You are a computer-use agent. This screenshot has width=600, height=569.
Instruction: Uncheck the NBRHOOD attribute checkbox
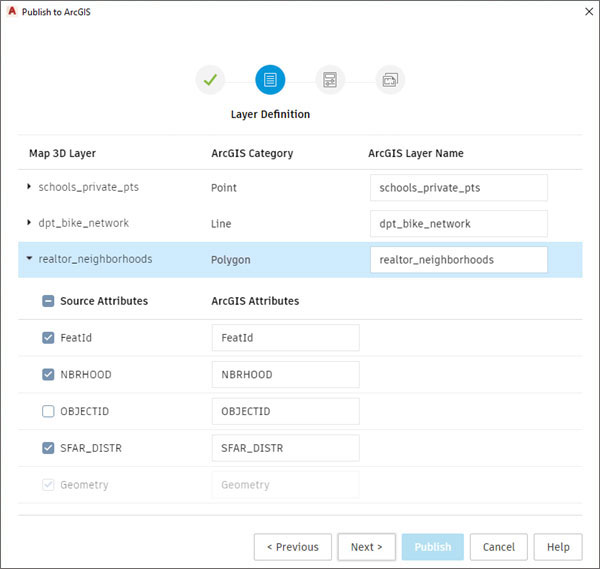(48, 375)
